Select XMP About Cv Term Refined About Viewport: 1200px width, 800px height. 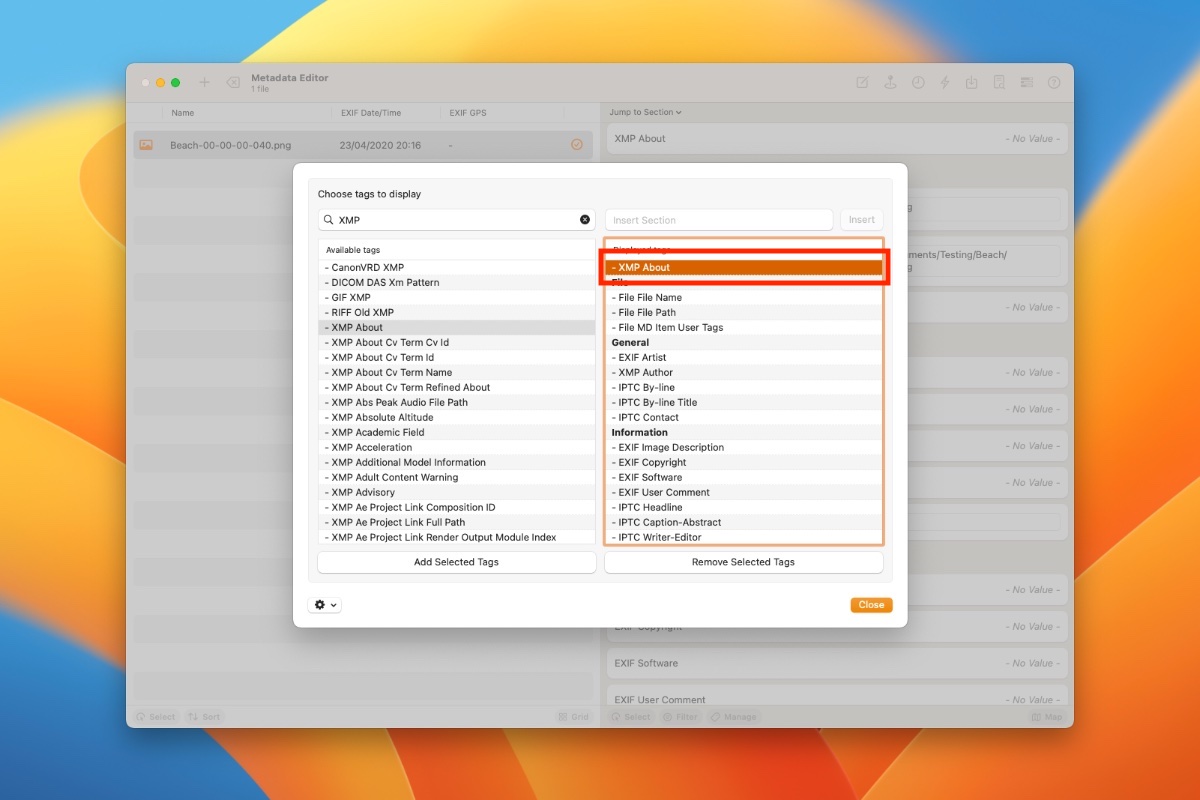[x=456, y=387]
